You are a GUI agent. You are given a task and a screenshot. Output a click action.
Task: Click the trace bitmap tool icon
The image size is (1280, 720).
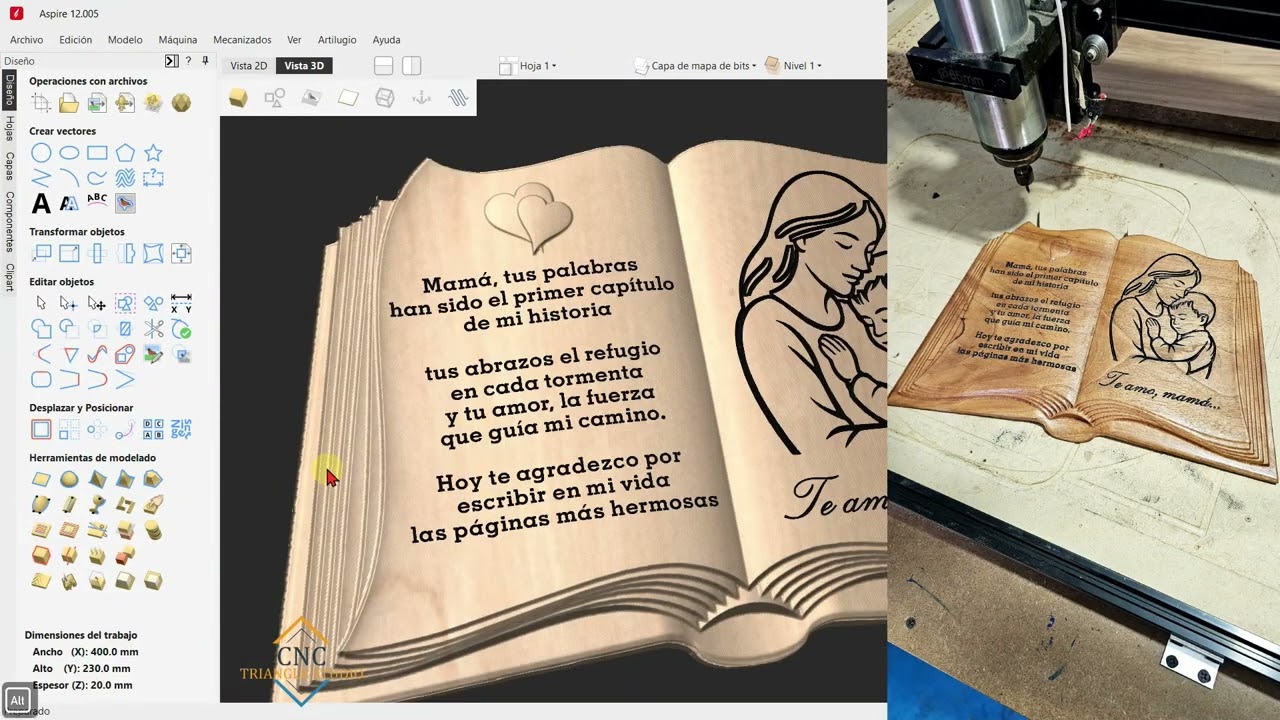pos(125,203)
